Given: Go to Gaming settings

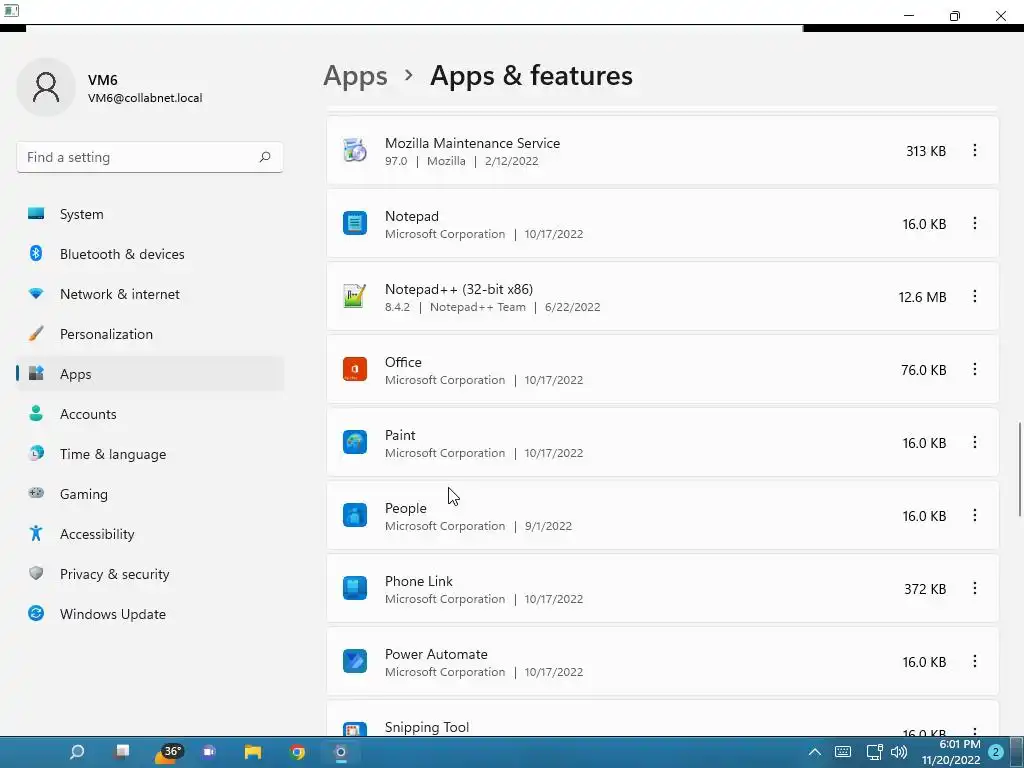Looking at the screenshot, I should 150,494.
